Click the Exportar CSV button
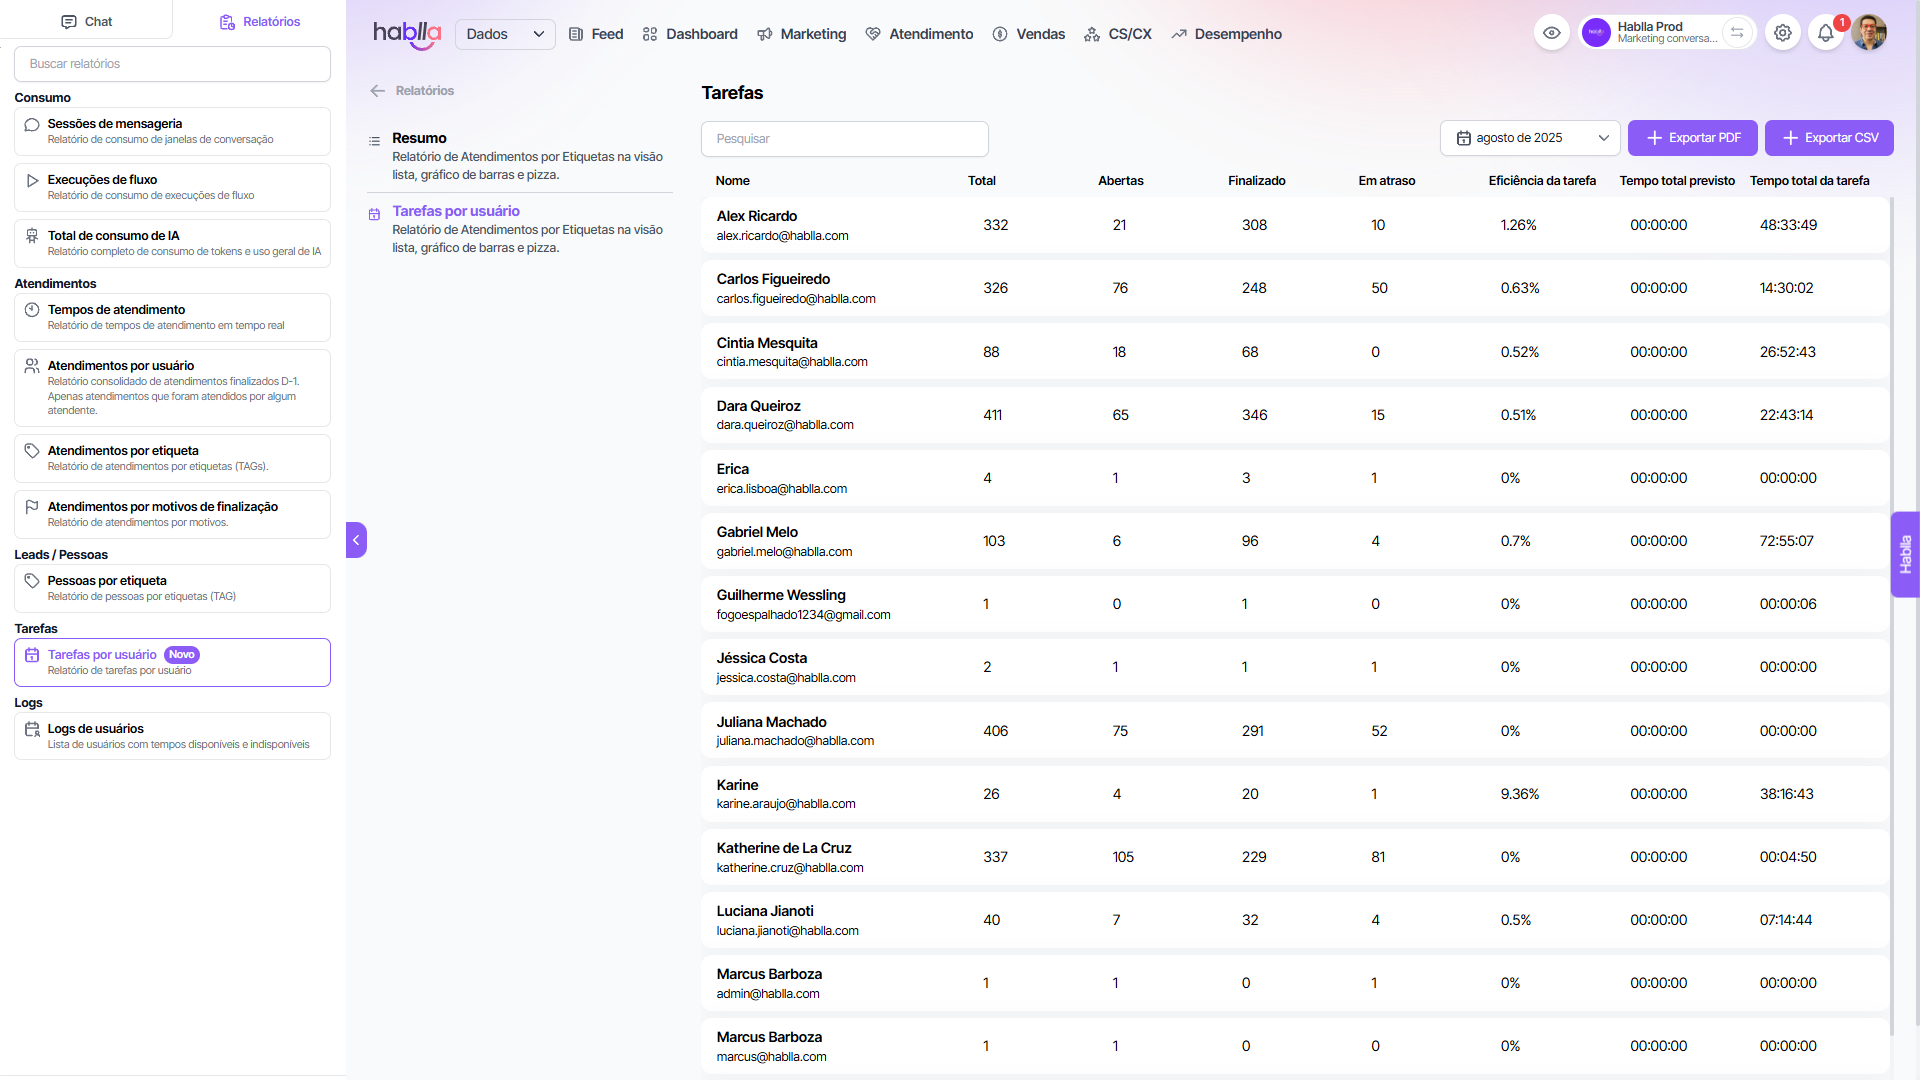The width and height of the screenshot is (1920, 1080). point(1829,138)
